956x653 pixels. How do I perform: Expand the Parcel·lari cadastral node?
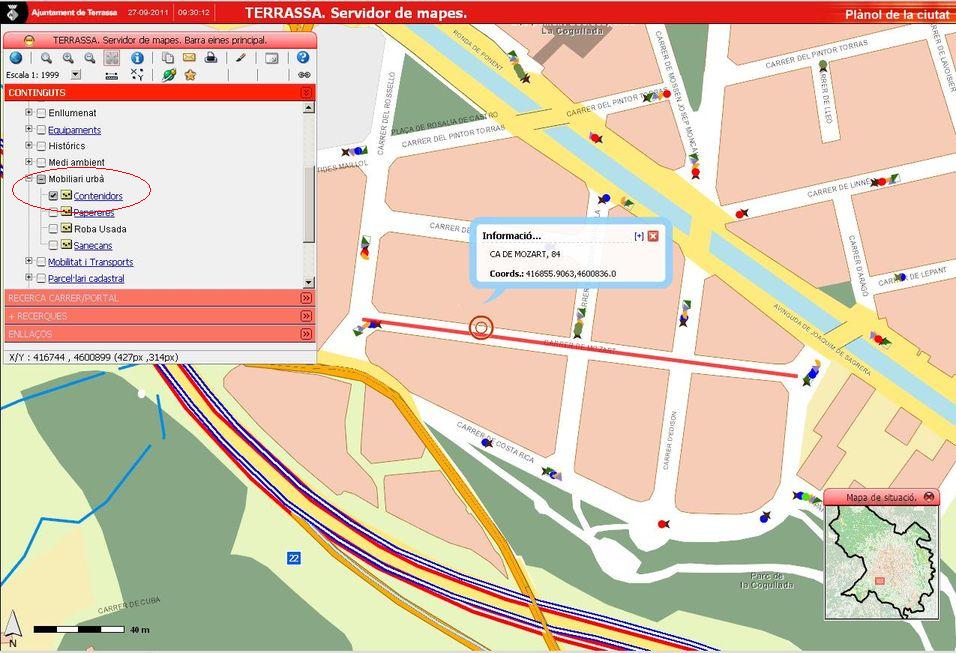coord(29,278)
